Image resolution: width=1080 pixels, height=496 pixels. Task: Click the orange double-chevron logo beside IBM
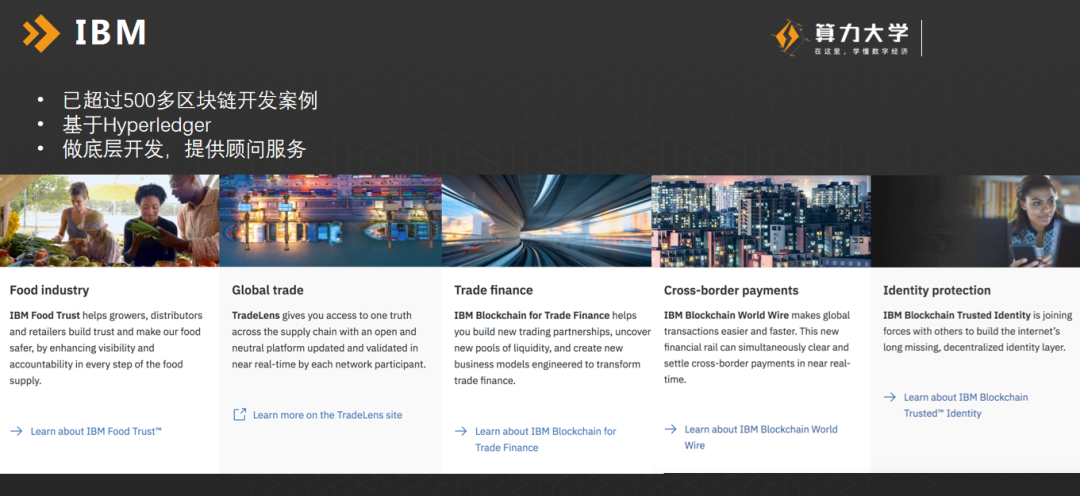click(41, 33)
